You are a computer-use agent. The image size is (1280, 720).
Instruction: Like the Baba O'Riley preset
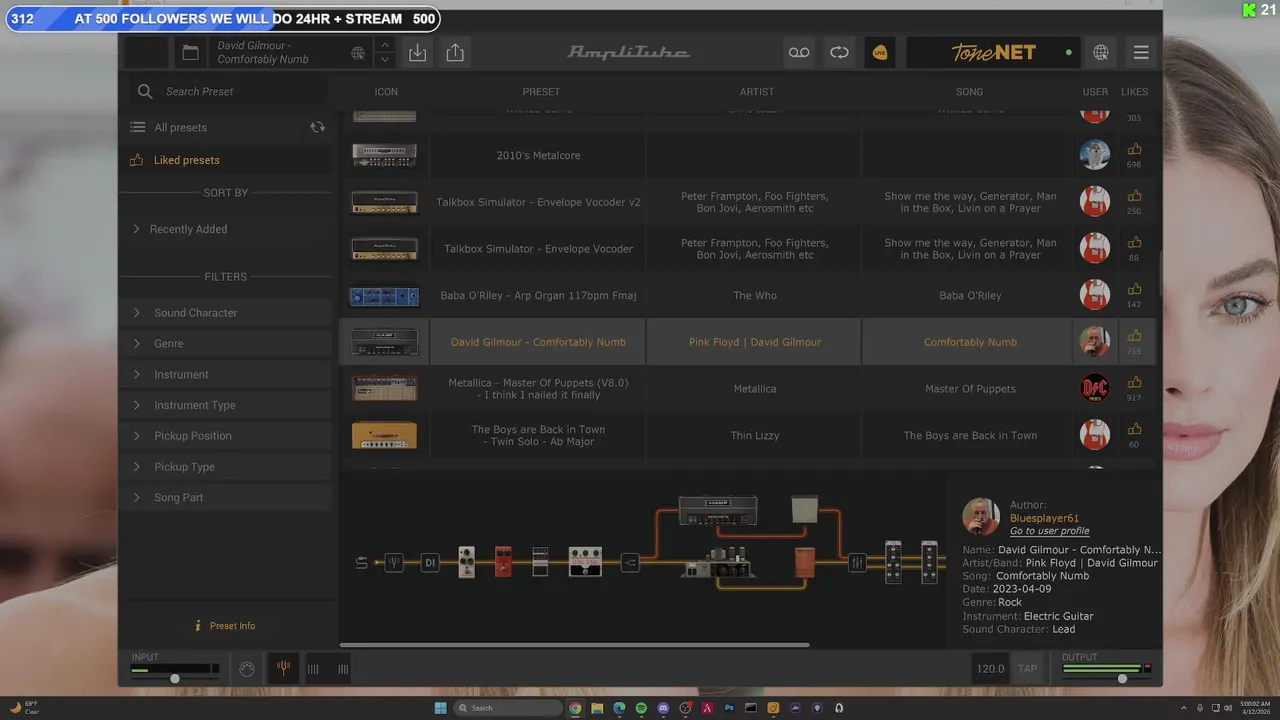tap(1134, 290)
